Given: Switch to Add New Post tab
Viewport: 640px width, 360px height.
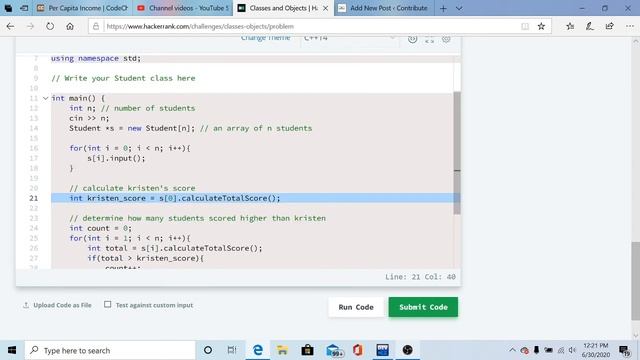Looking at the screenshot, I should (384, 8).
